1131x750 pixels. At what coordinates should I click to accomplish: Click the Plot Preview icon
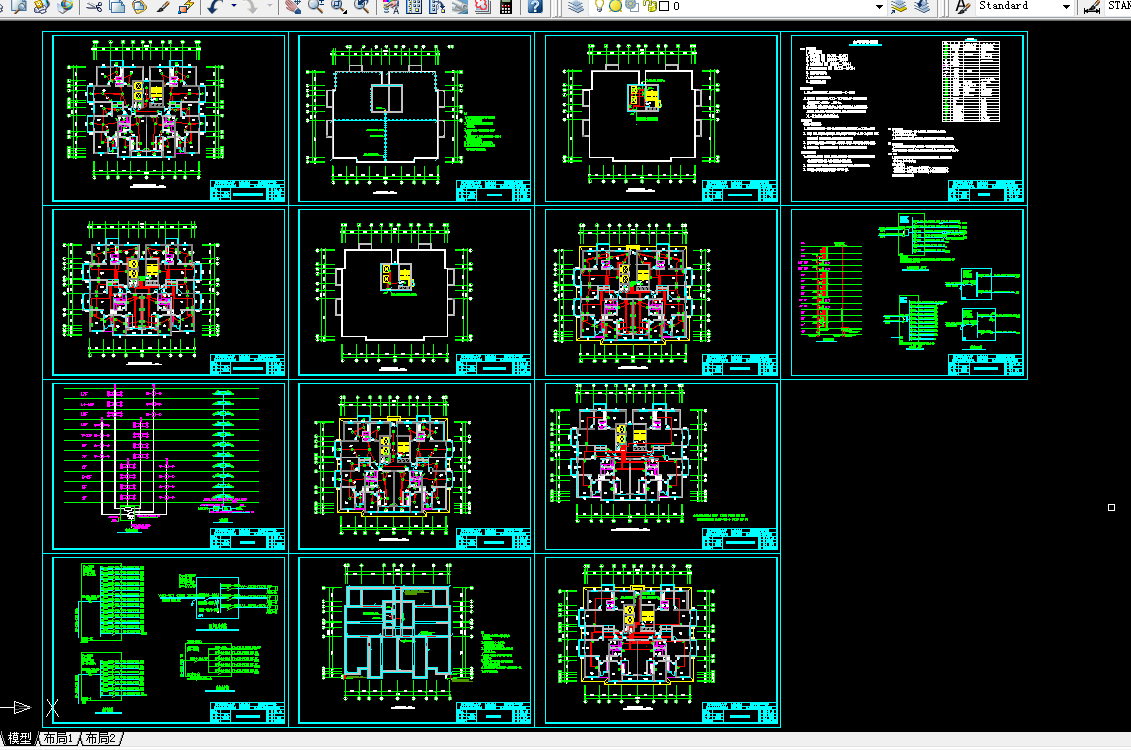click(x=19, y=6)
